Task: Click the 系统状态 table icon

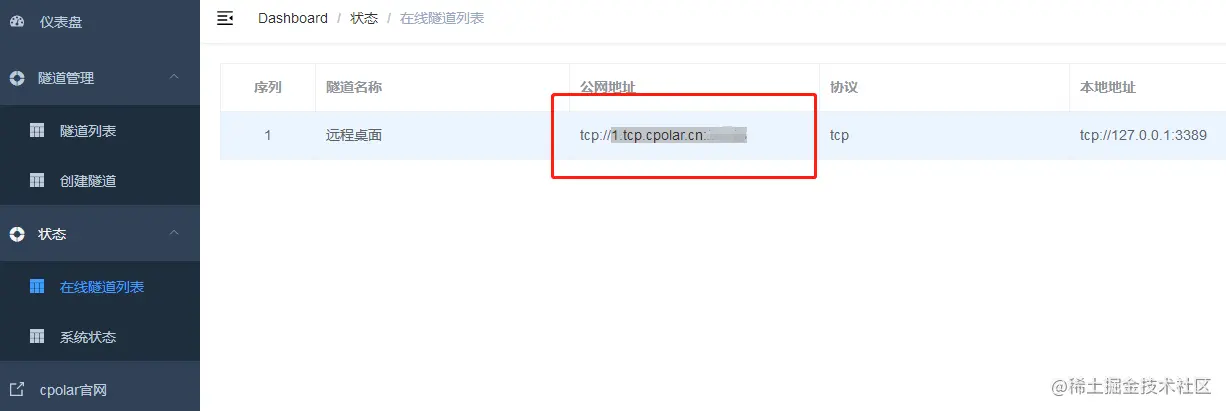Action: tap(37, 337)
